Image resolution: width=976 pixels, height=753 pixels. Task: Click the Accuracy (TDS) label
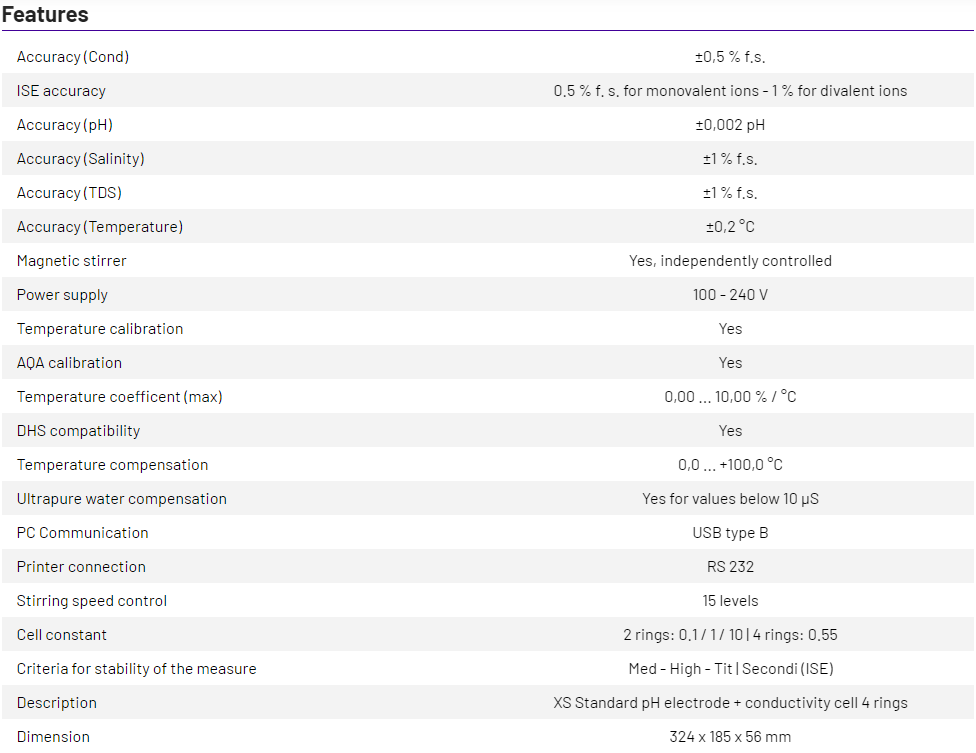click(x=69, y=193)
